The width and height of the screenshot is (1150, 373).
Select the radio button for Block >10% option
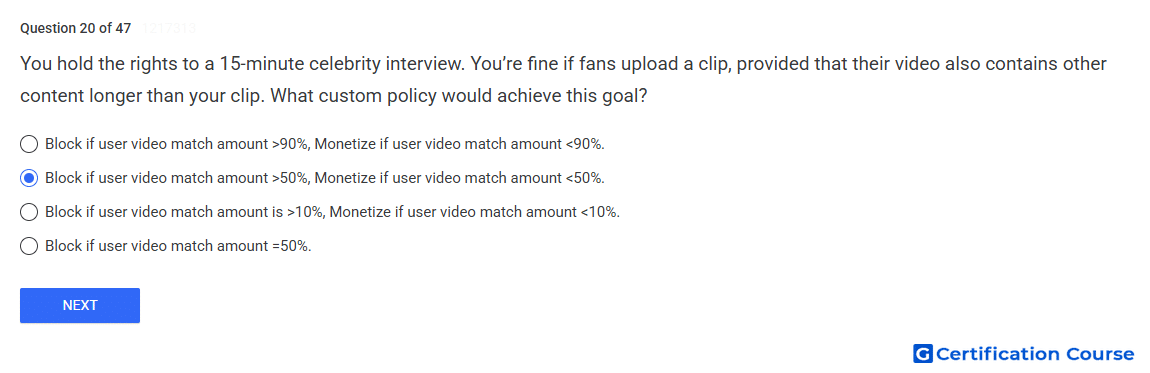[29, 213]
